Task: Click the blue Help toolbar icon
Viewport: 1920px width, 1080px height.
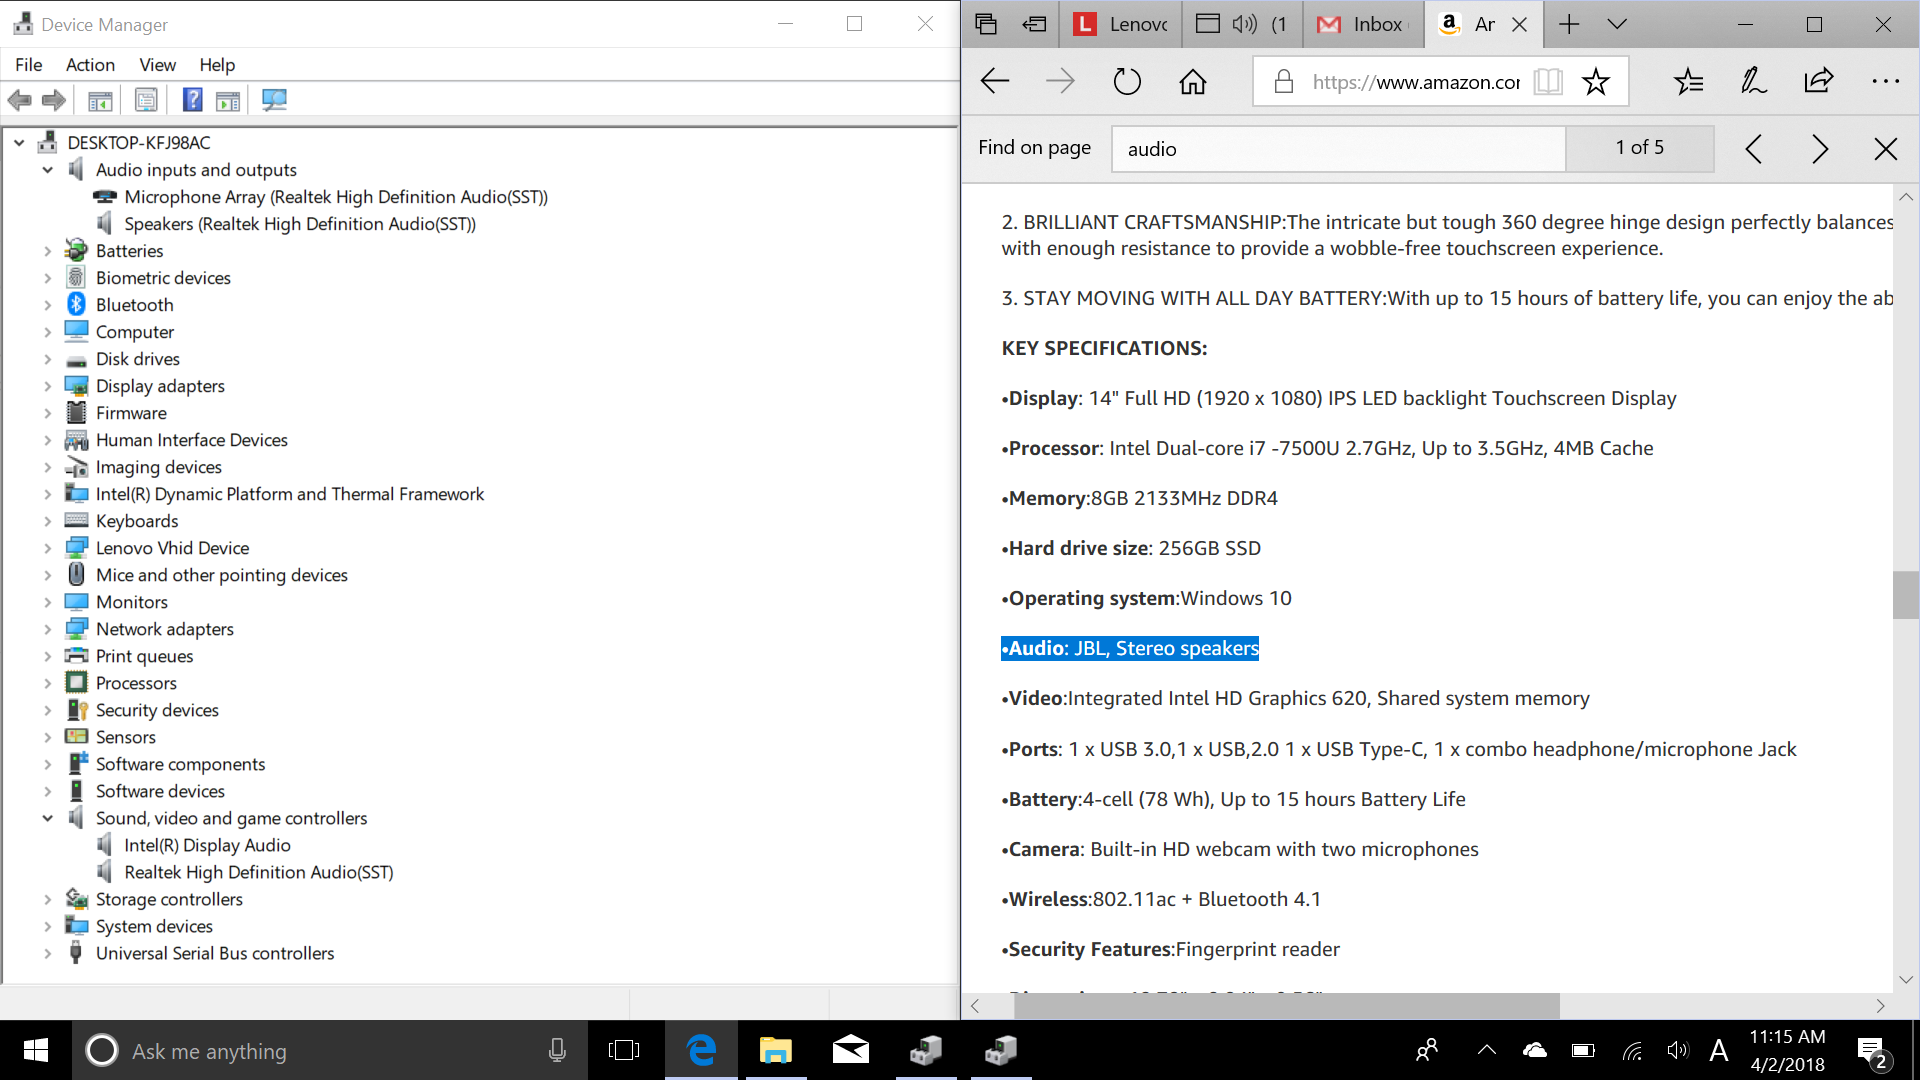Action: (x=193, y=100)
